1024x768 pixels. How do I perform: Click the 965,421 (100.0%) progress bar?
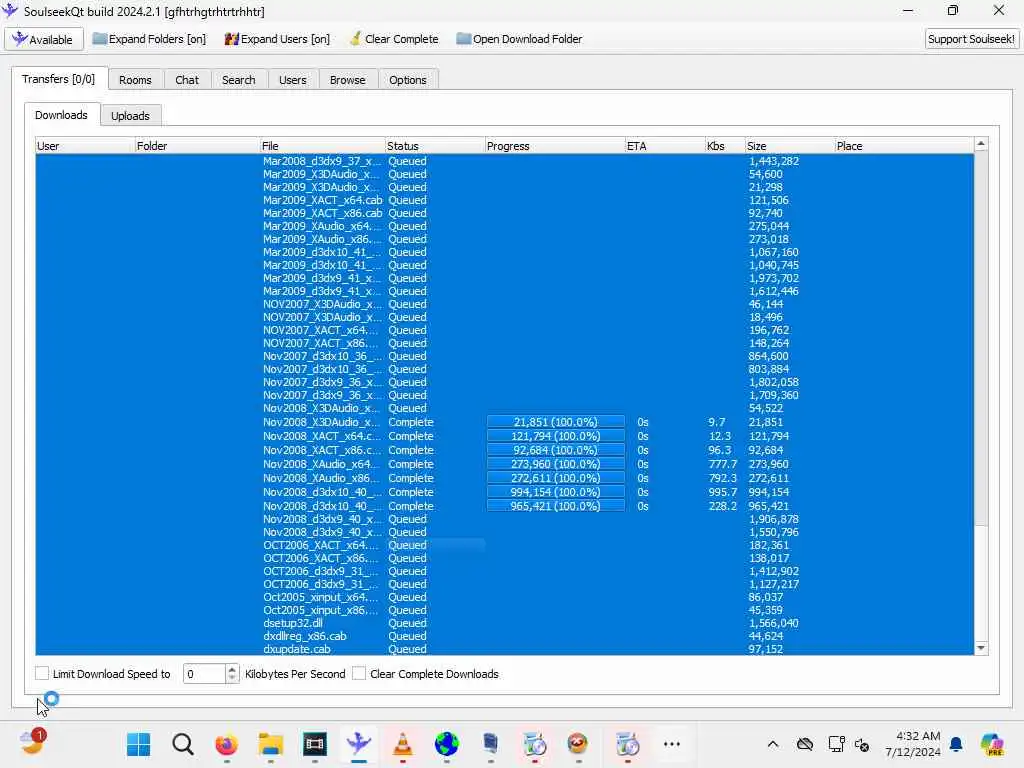coord(556,506)
